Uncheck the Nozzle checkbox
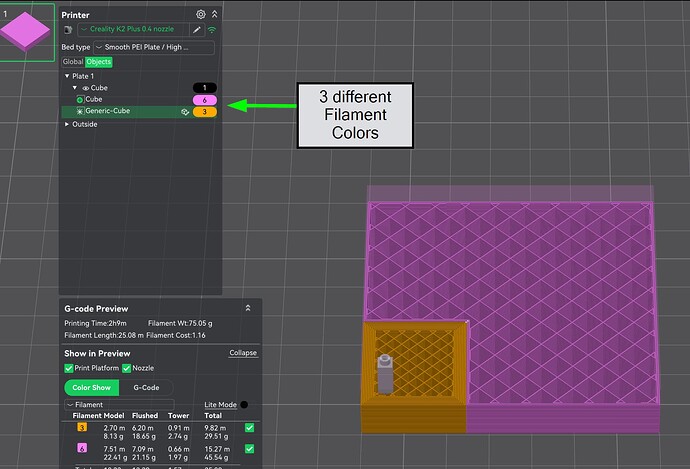690x469 pixels. [x=126, y=368]
